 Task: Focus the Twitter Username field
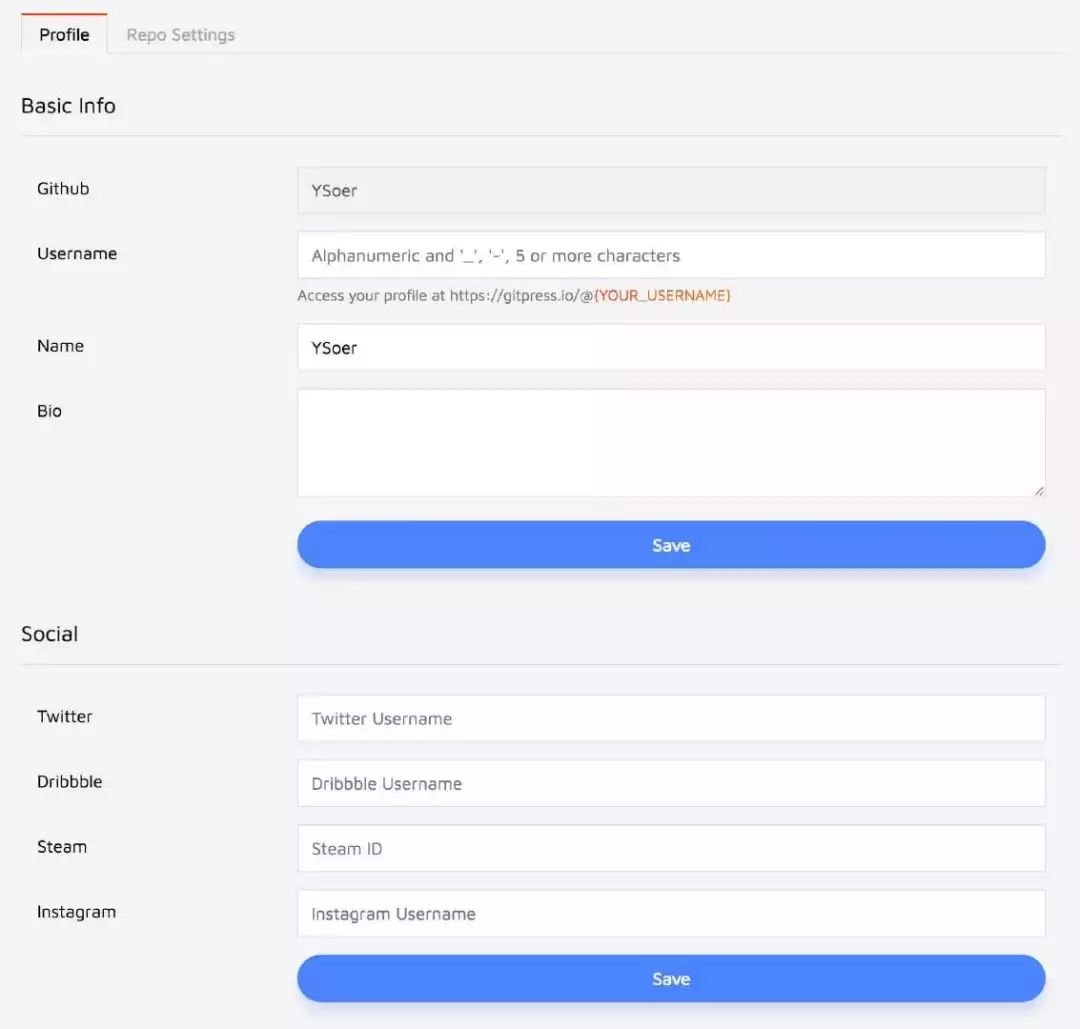(x=671, y=718)
